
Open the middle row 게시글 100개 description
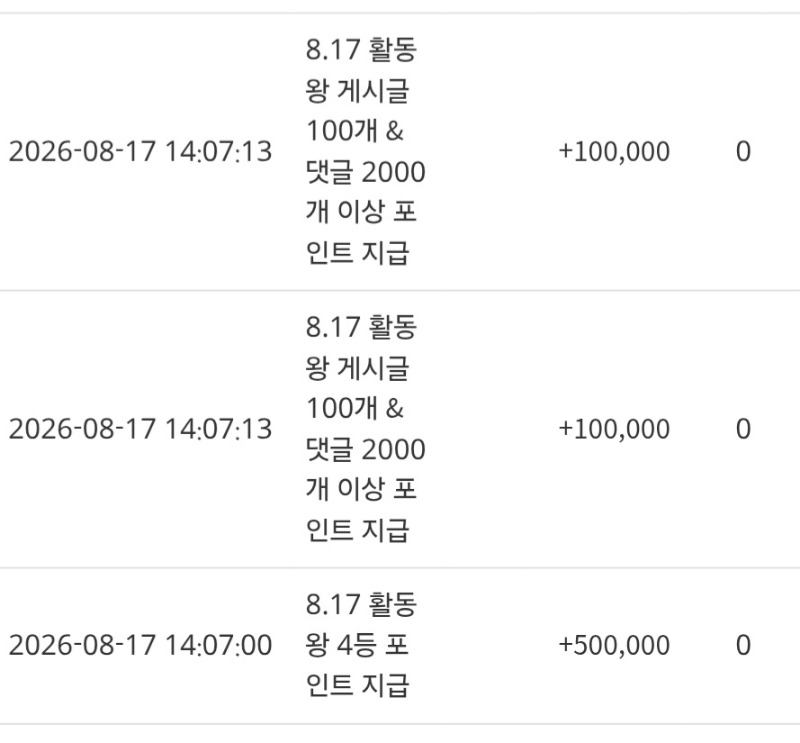(x=365, y=429)
